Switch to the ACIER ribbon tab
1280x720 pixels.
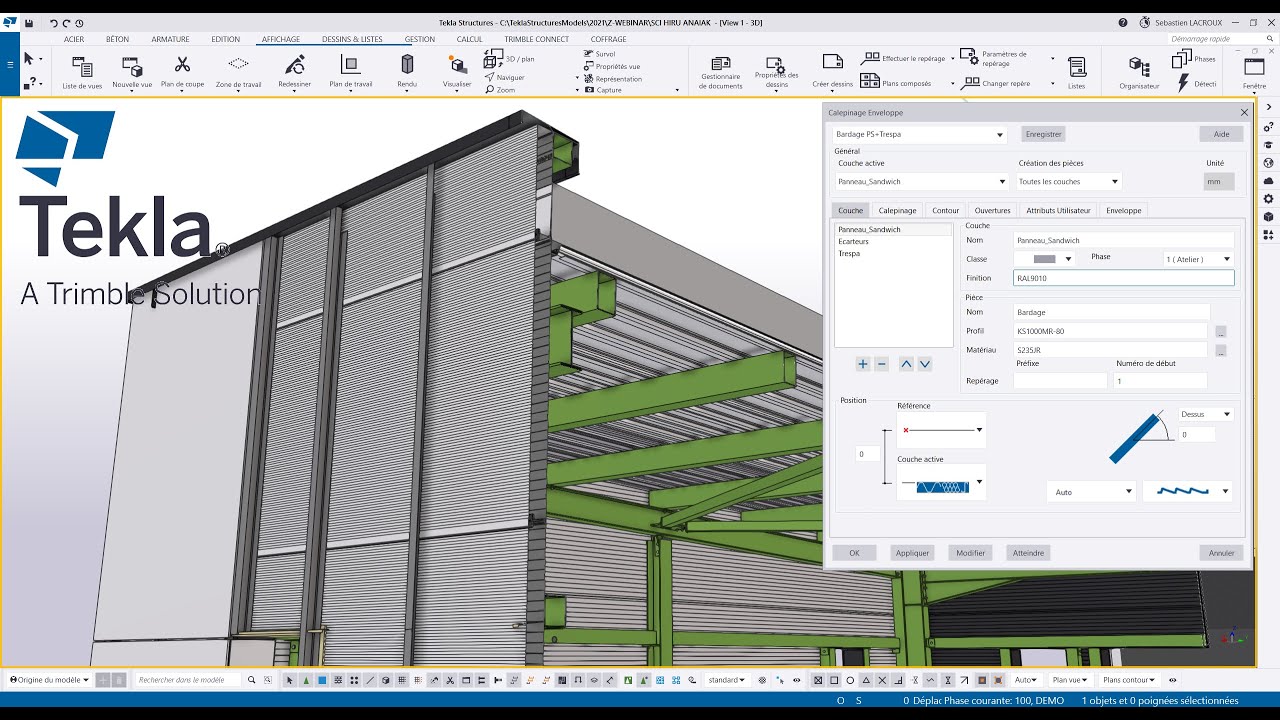coord(74,40)
